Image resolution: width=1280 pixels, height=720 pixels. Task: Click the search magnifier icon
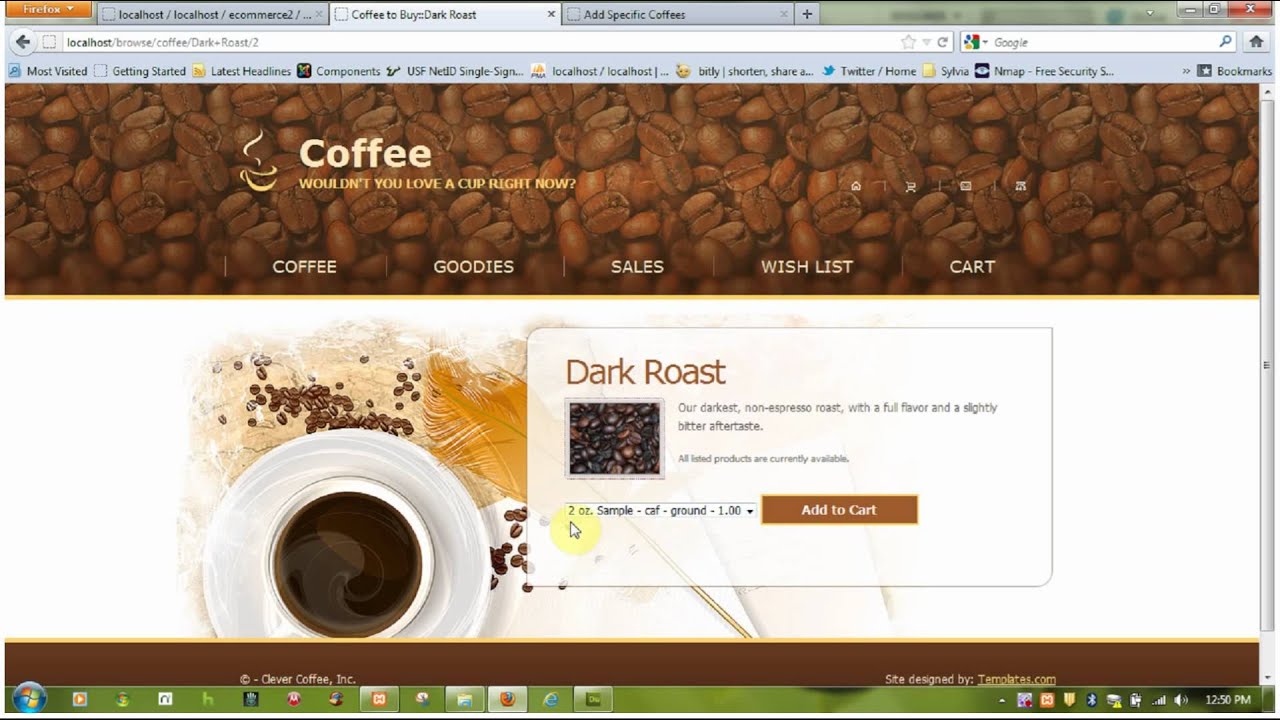(x=1225, y=42)
